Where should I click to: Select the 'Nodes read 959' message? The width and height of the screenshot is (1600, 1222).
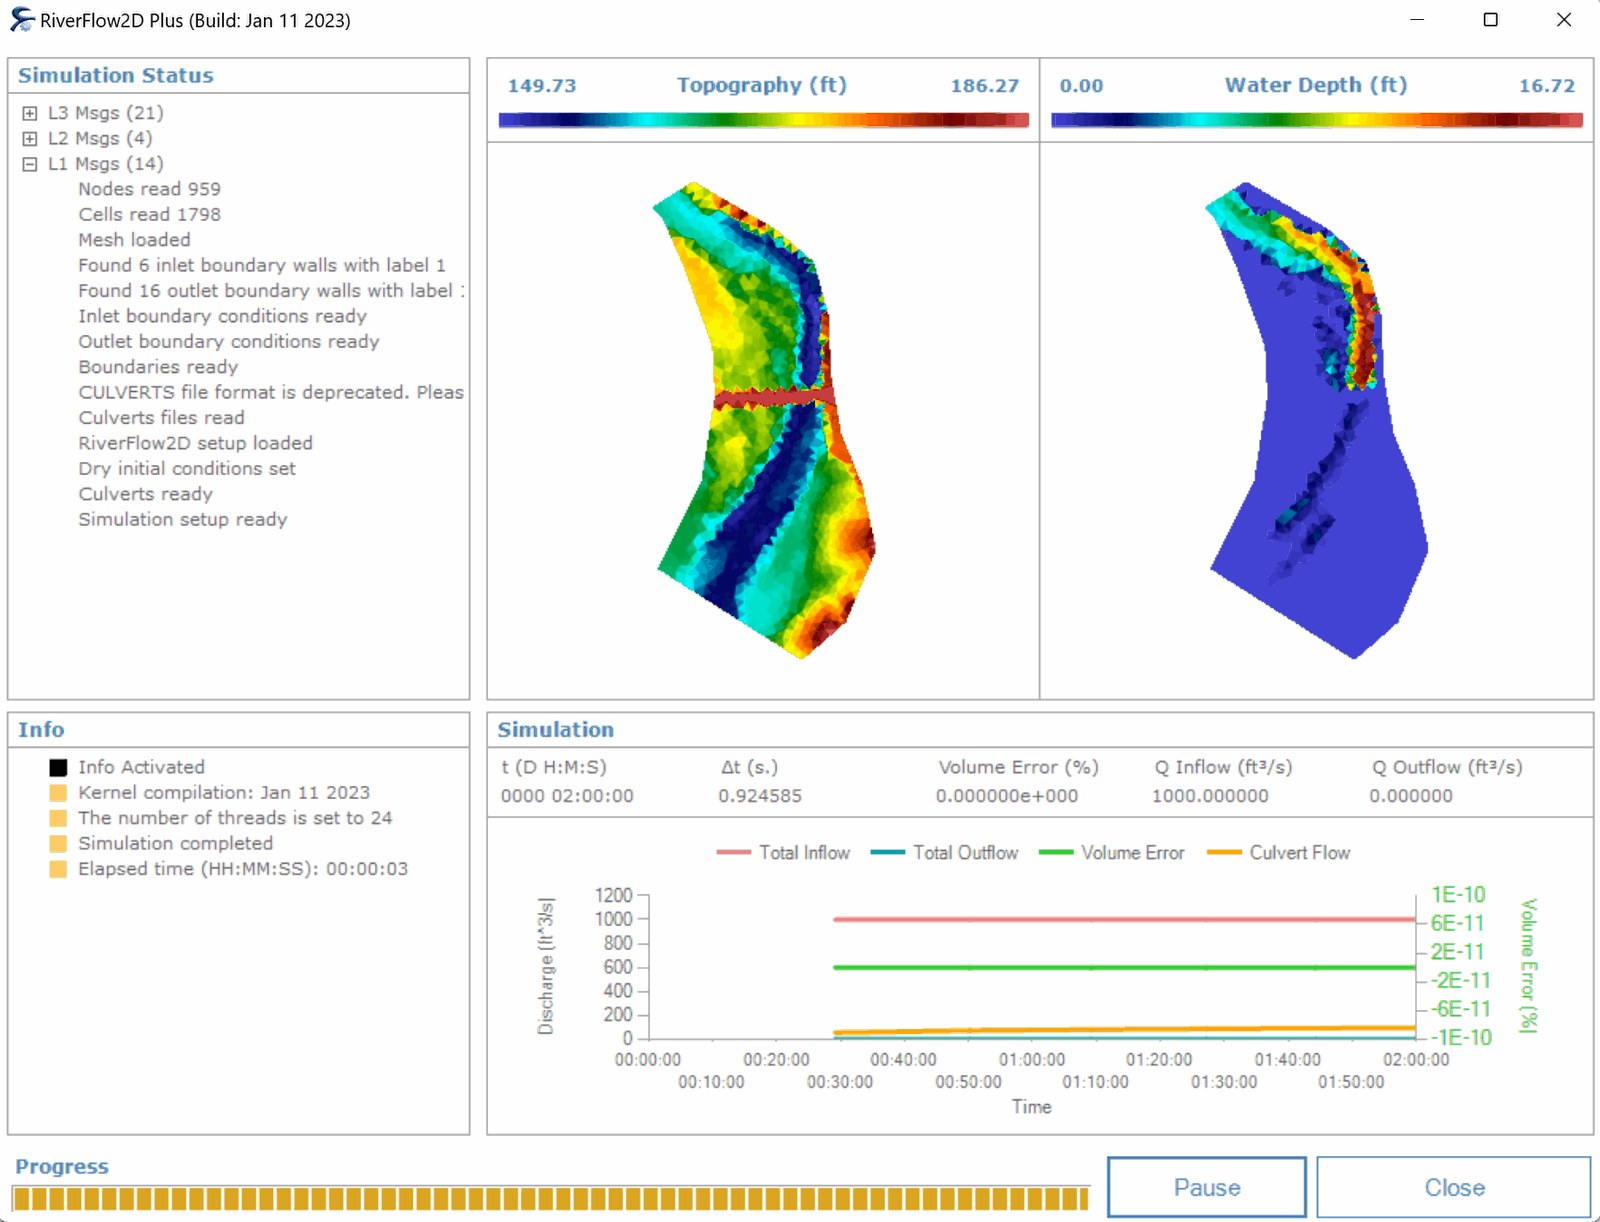click(x=149, y=189)
